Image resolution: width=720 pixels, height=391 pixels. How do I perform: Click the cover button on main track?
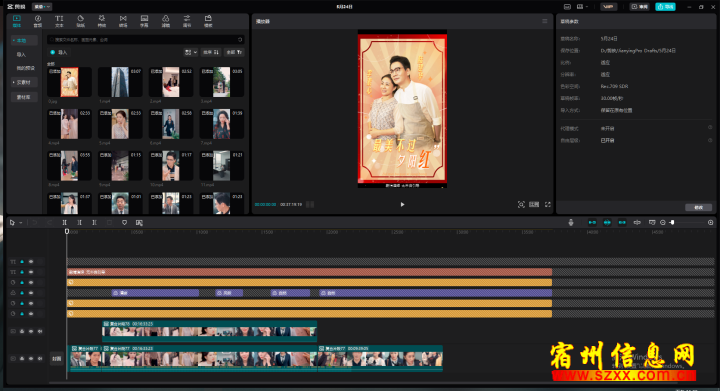pos(56,359)
